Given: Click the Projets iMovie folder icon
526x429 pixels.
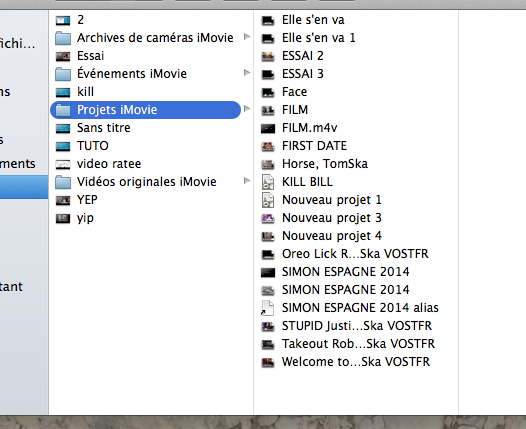Looking at the screenshot, I should (63, 110).
